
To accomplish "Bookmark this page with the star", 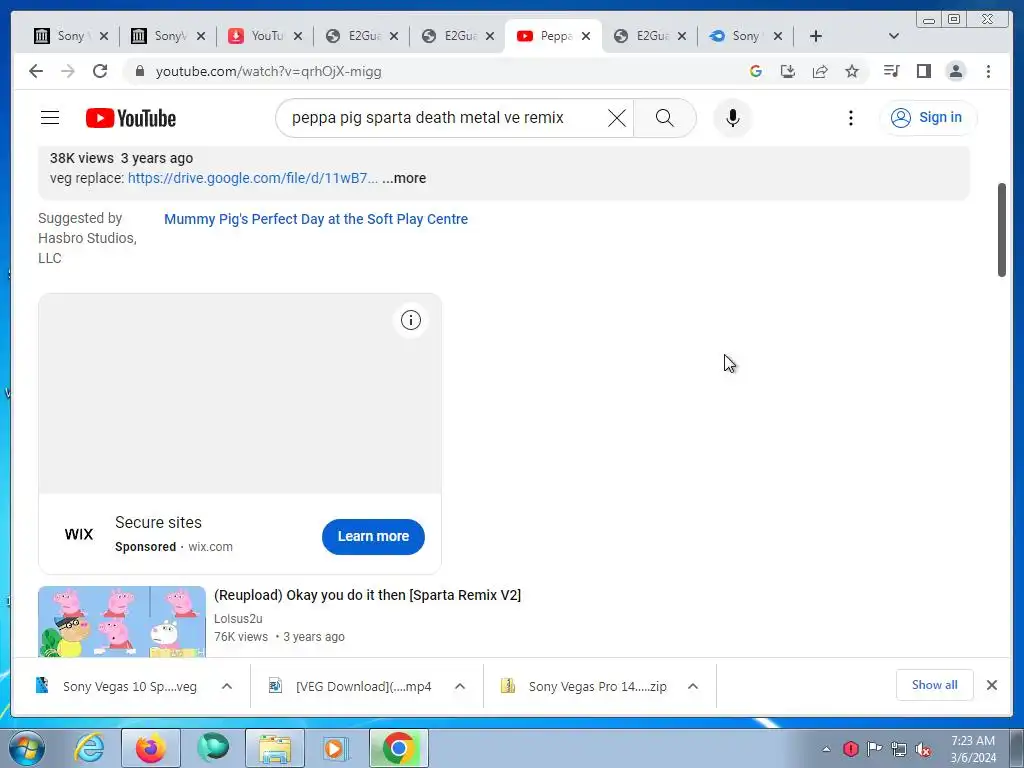I will coord(852,71).
